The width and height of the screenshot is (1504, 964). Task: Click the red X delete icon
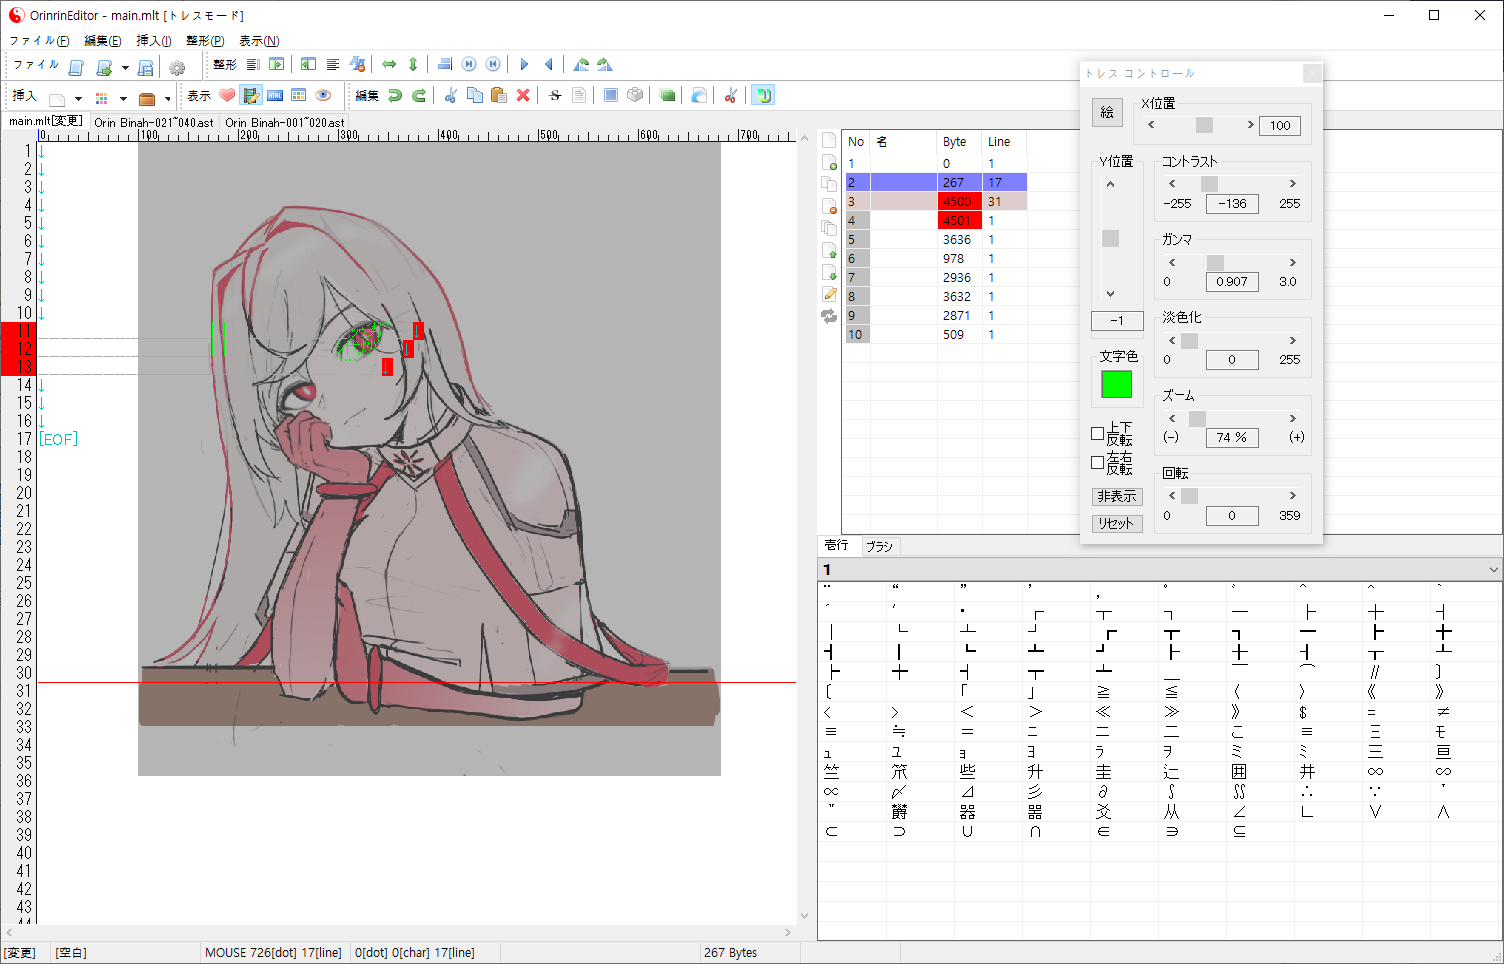click(x=523, y=96)
